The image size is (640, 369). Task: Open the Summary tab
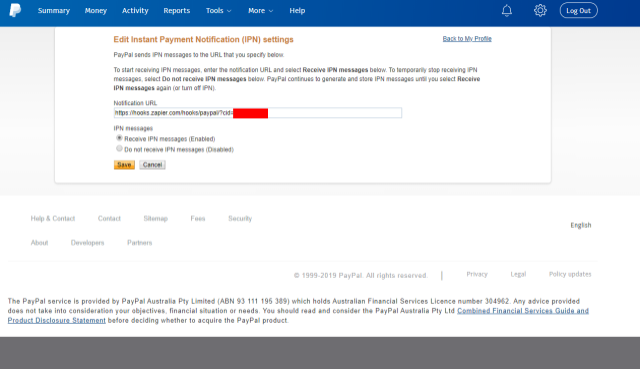click(54, 11)
